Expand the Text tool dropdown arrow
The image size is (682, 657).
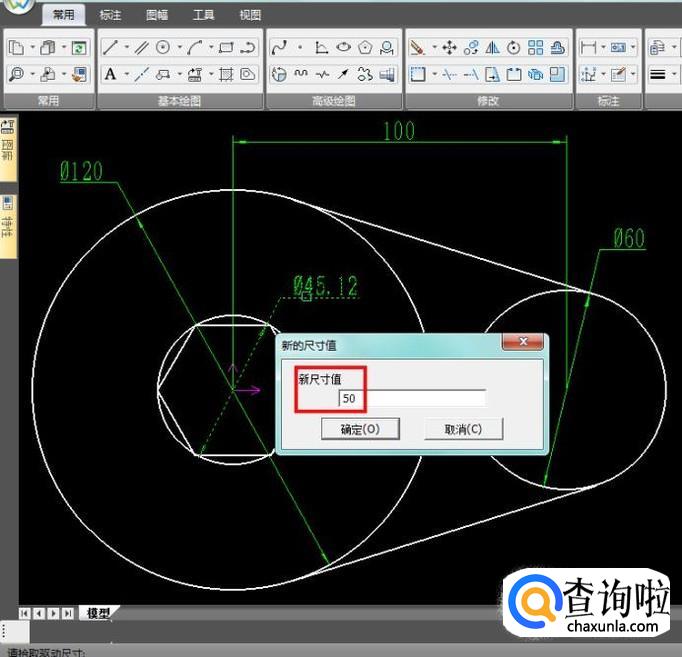[x=127, y=74]
